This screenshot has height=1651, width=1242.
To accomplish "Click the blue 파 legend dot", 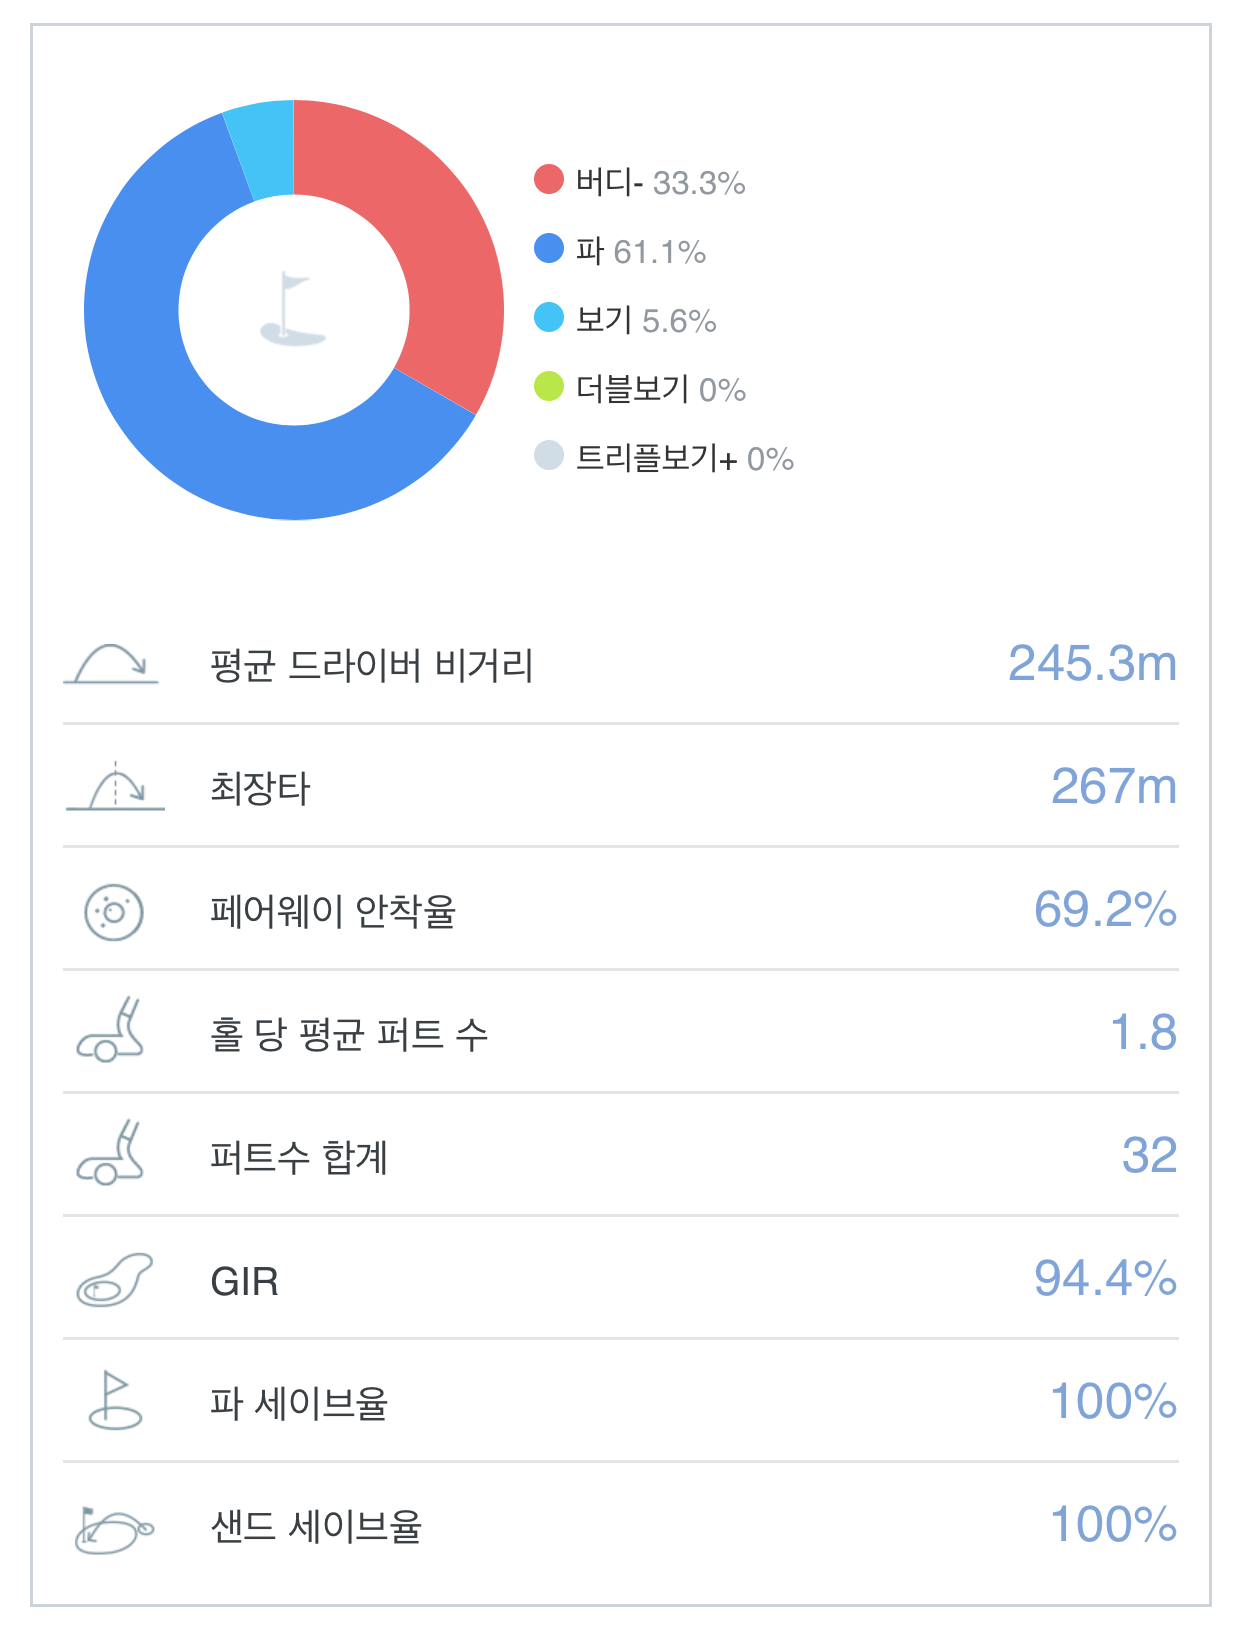I will [x=549, y=249].
